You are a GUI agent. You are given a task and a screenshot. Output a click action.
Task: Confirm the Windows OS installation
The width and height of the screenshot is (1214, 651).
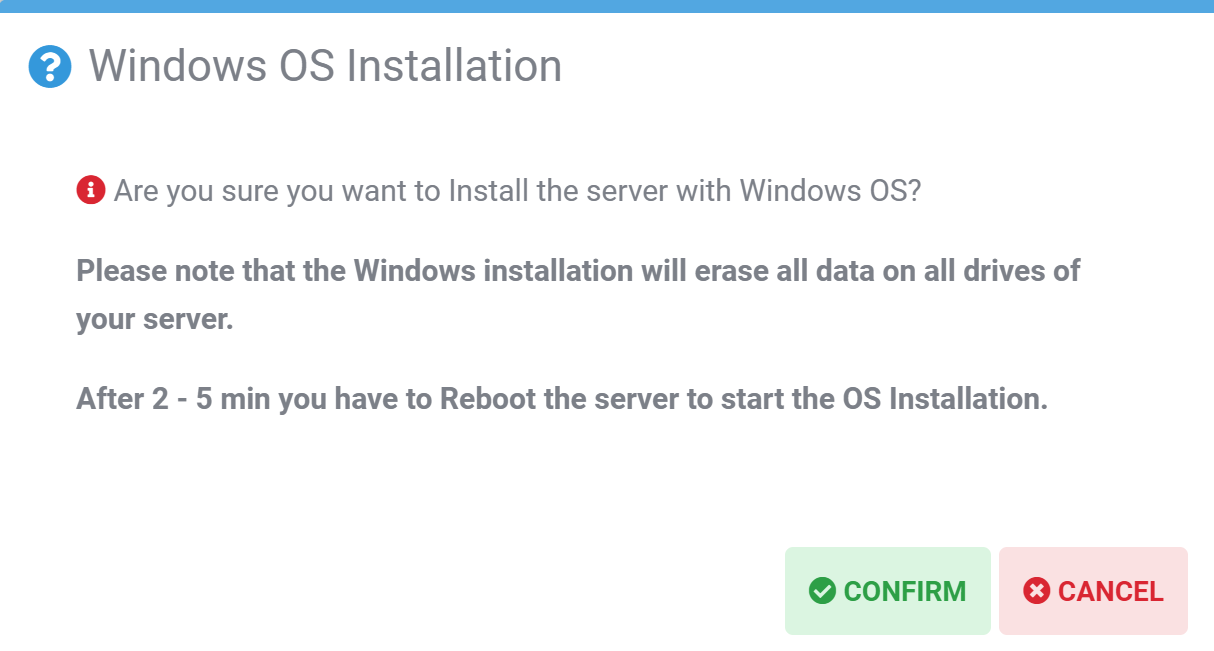coord(887,591)
